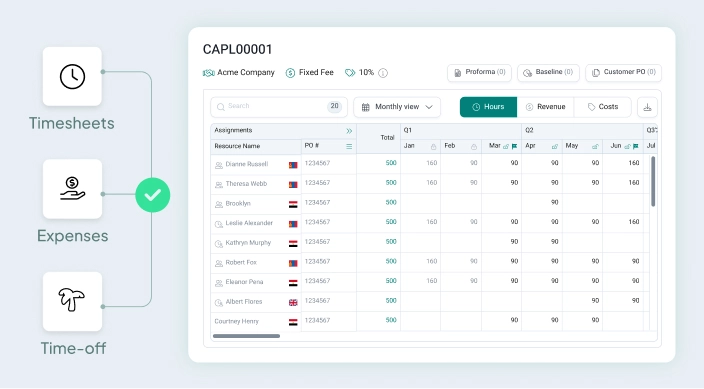Image resolution: width=704 pixels, height=389 pixels.
Task: Select the Courtney Henry row name
Action: click(x=237, y=321)
